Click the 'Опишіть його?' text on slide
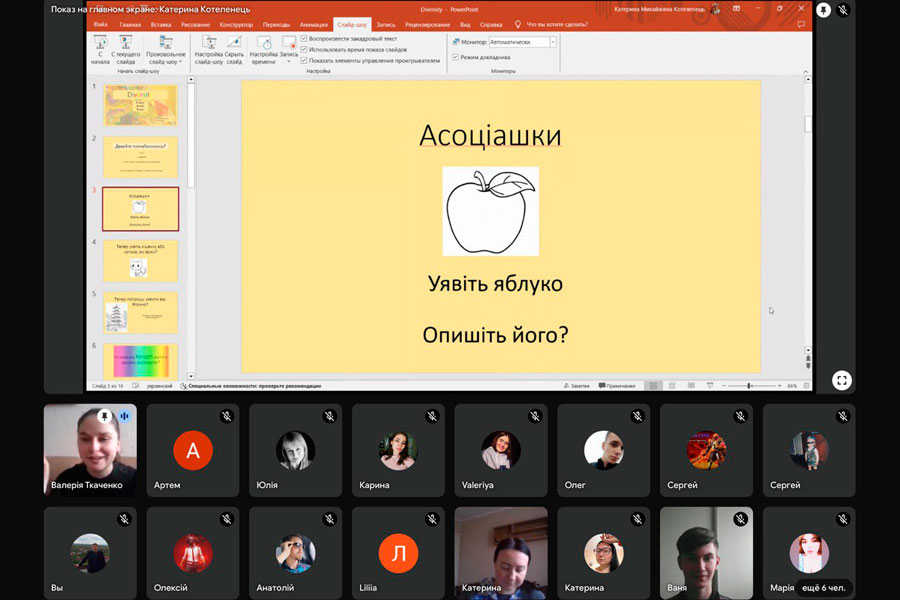900x600 pixels. [495, 335]
